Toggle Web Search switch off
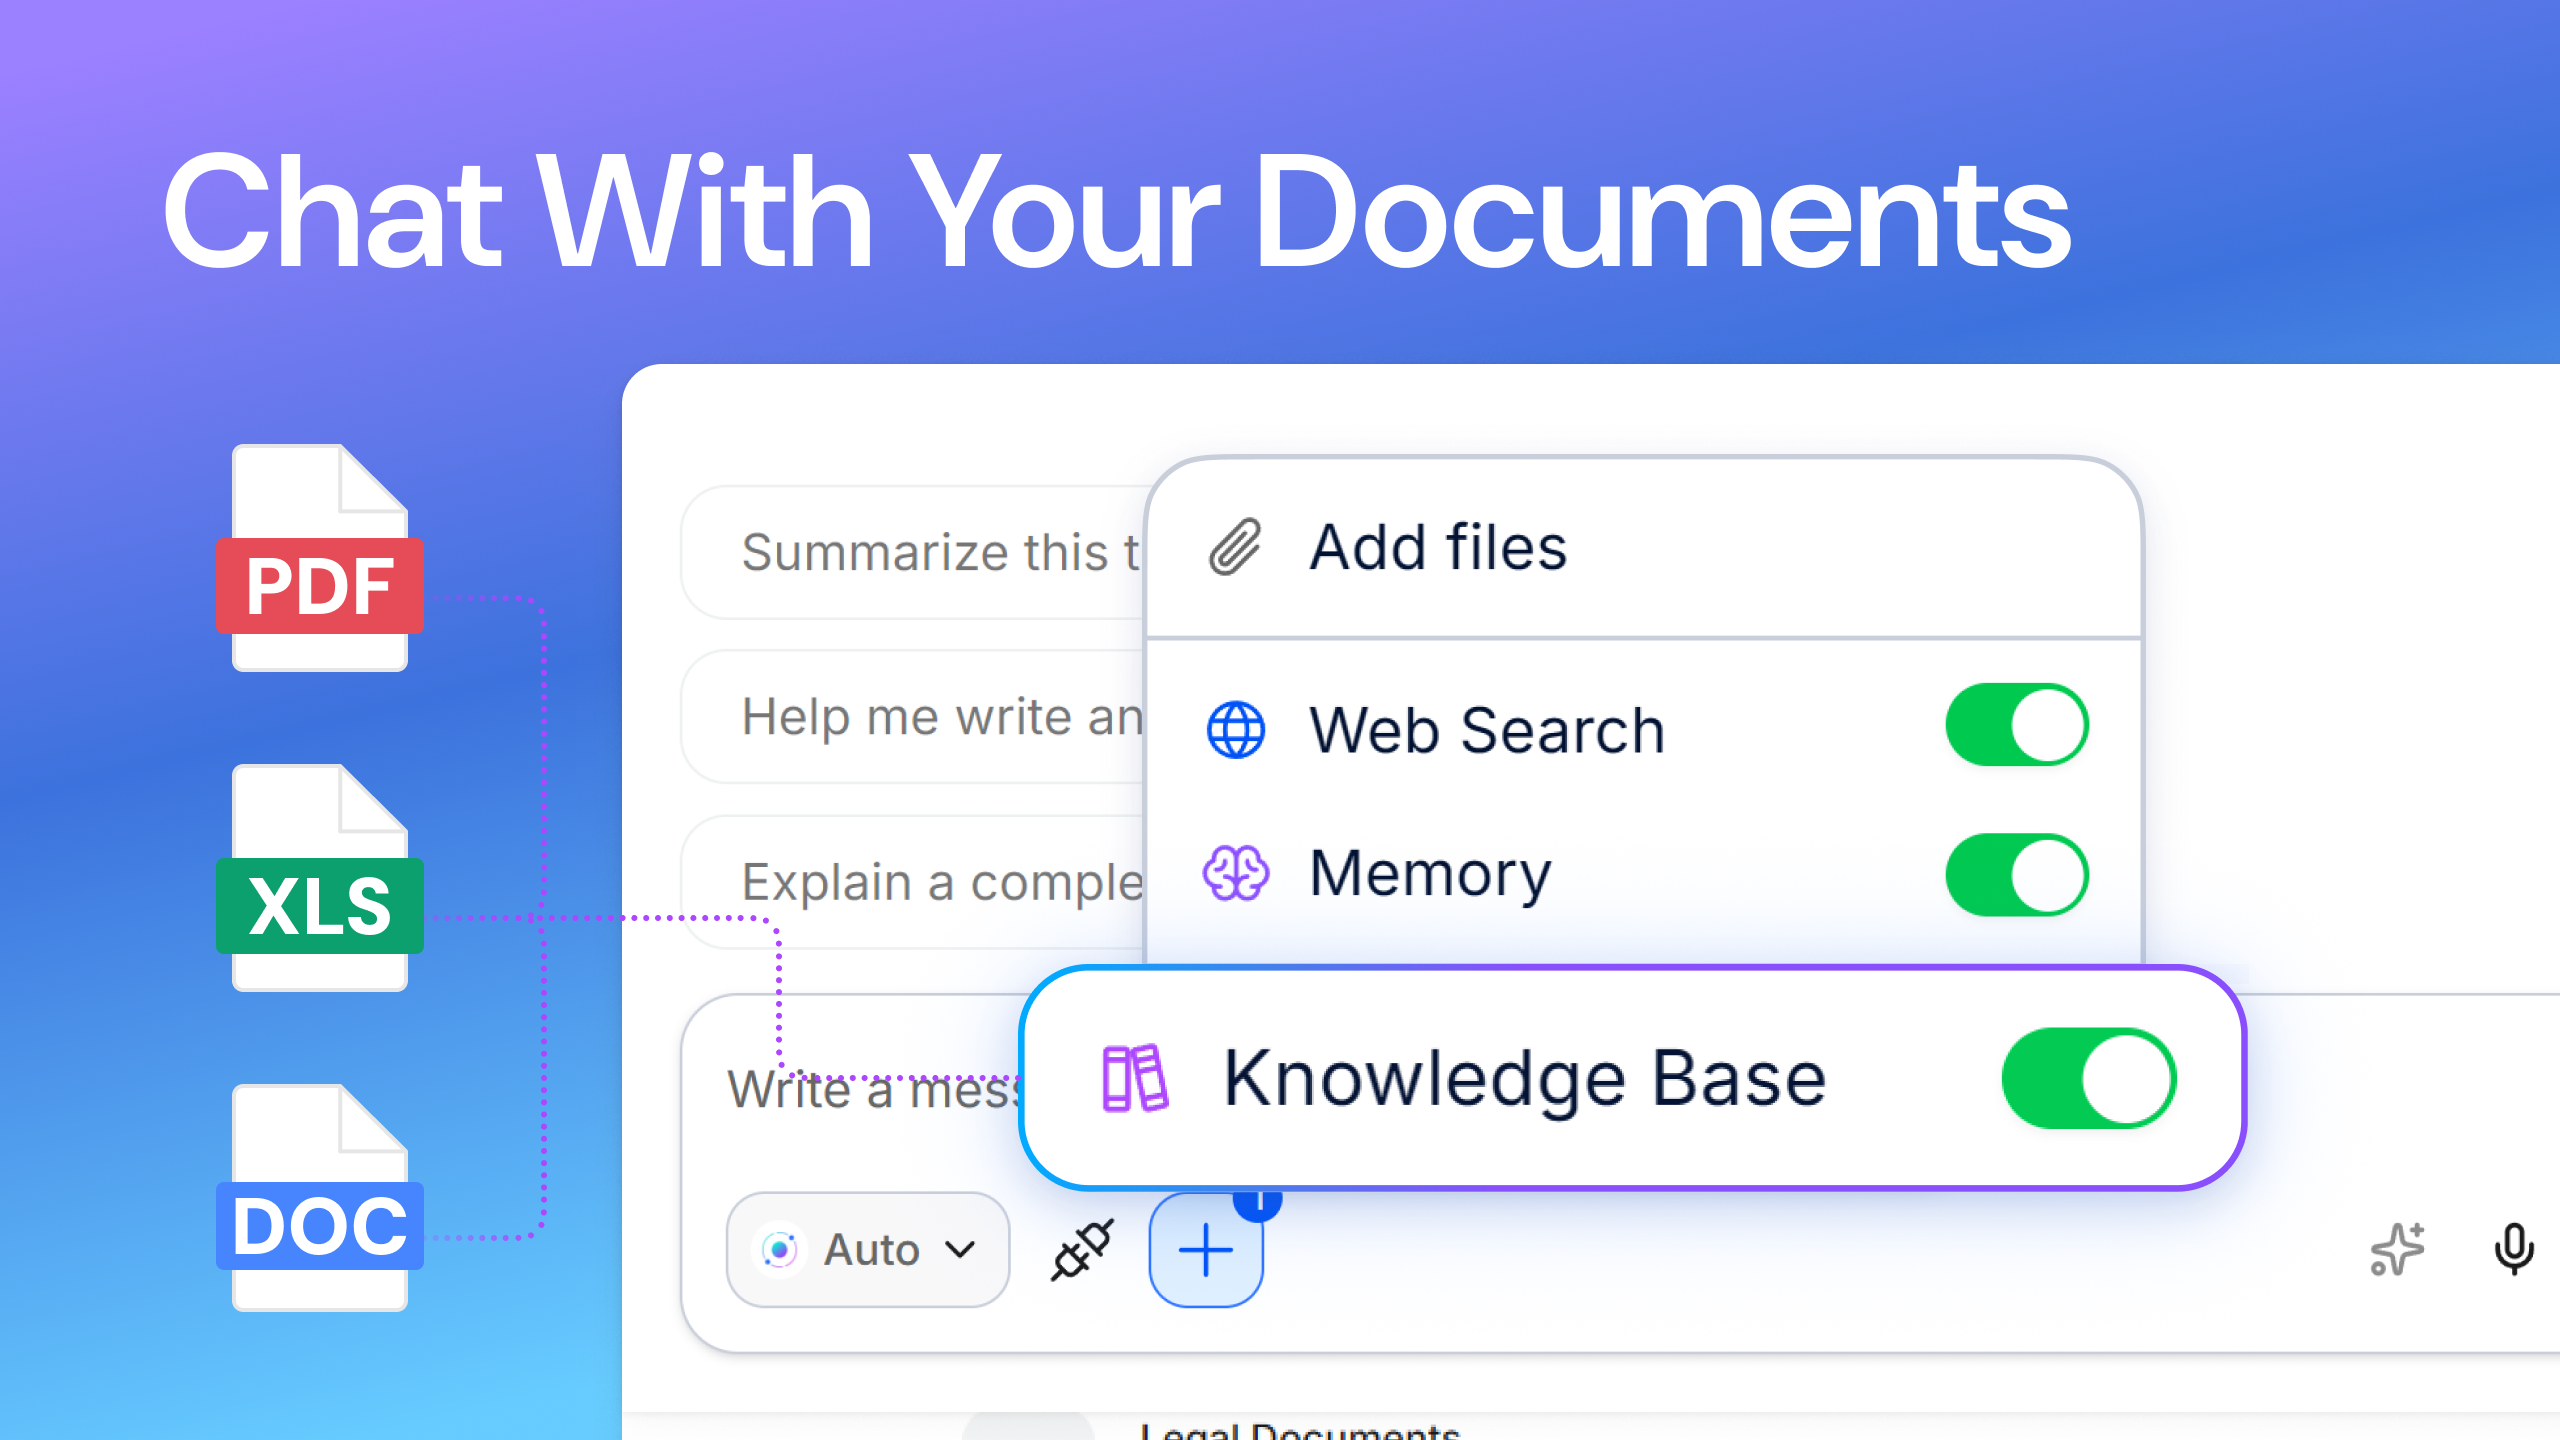Screen dimensions: 2560x1440 point(2016,725)
